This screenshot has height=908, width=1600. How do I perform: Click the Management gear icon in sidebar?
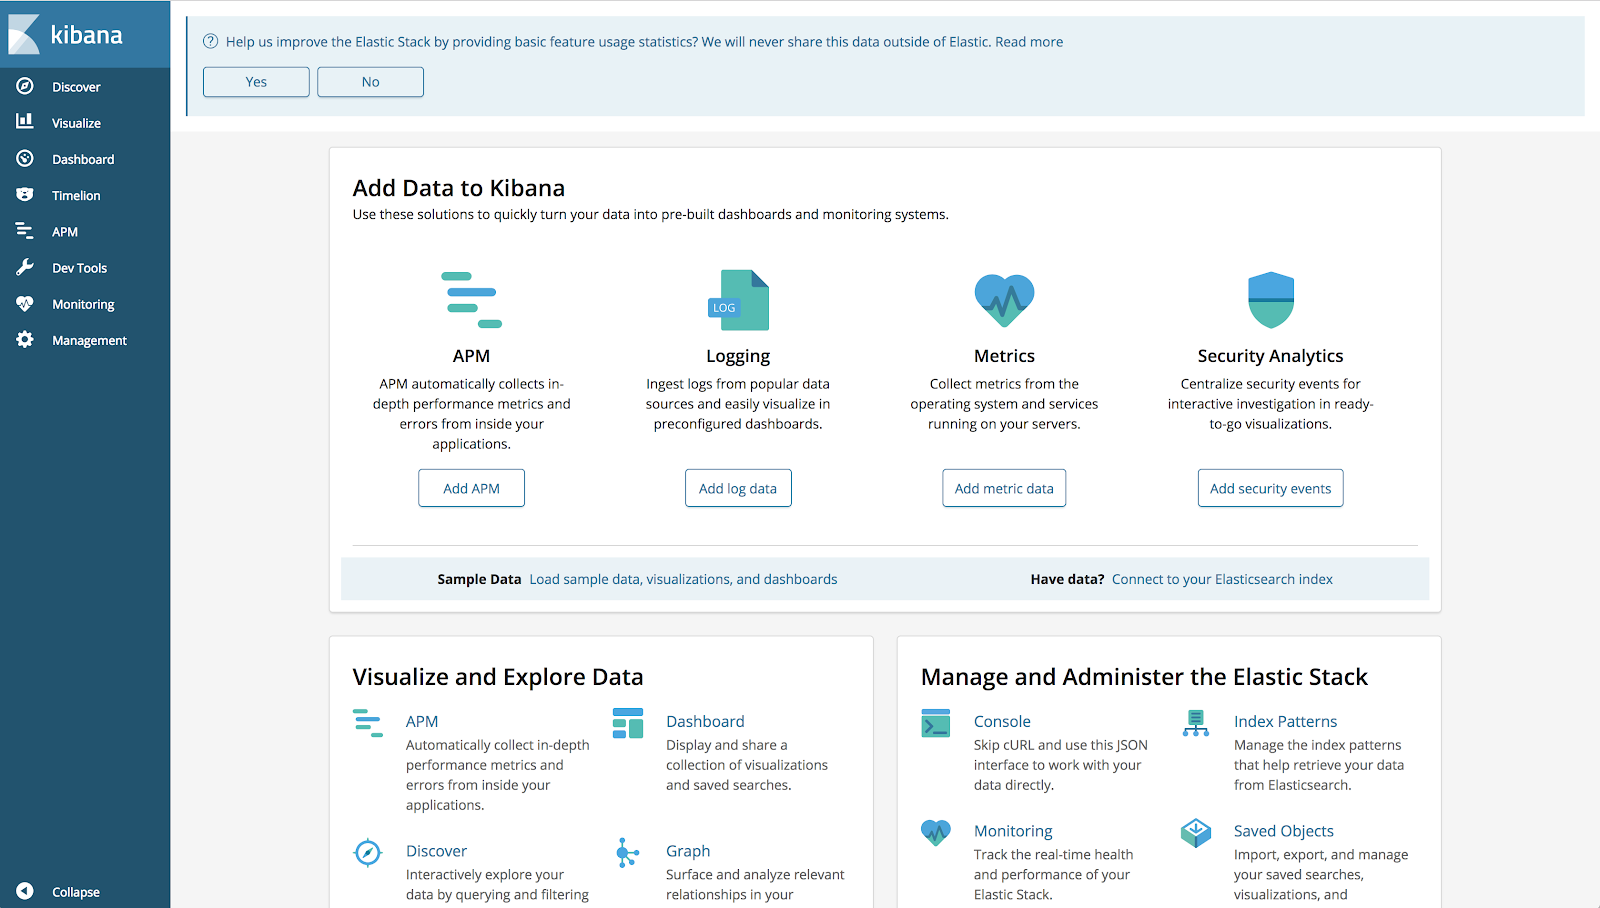pyautogui.click(x=25, y=340)
